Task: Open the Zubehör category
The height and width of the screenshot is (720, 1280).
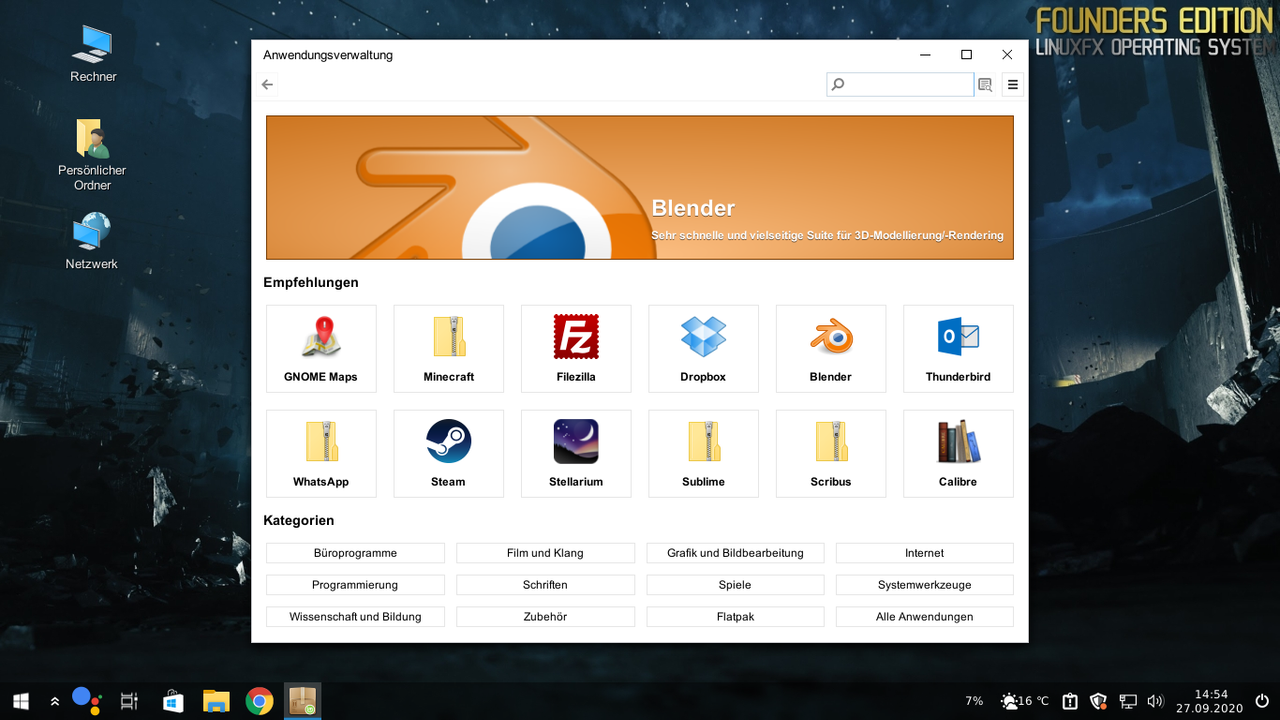Action: (545, 617)
